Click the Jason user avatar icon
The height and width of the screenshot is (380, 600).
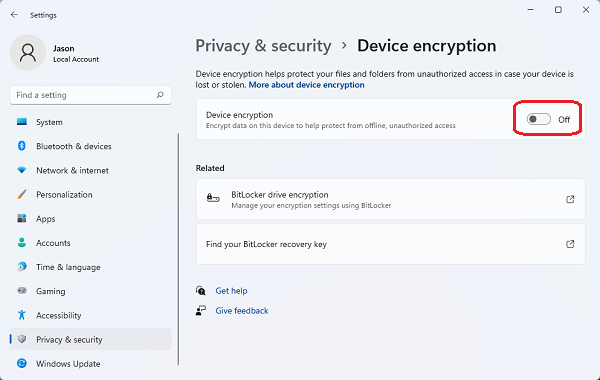[x=28, y=53]
